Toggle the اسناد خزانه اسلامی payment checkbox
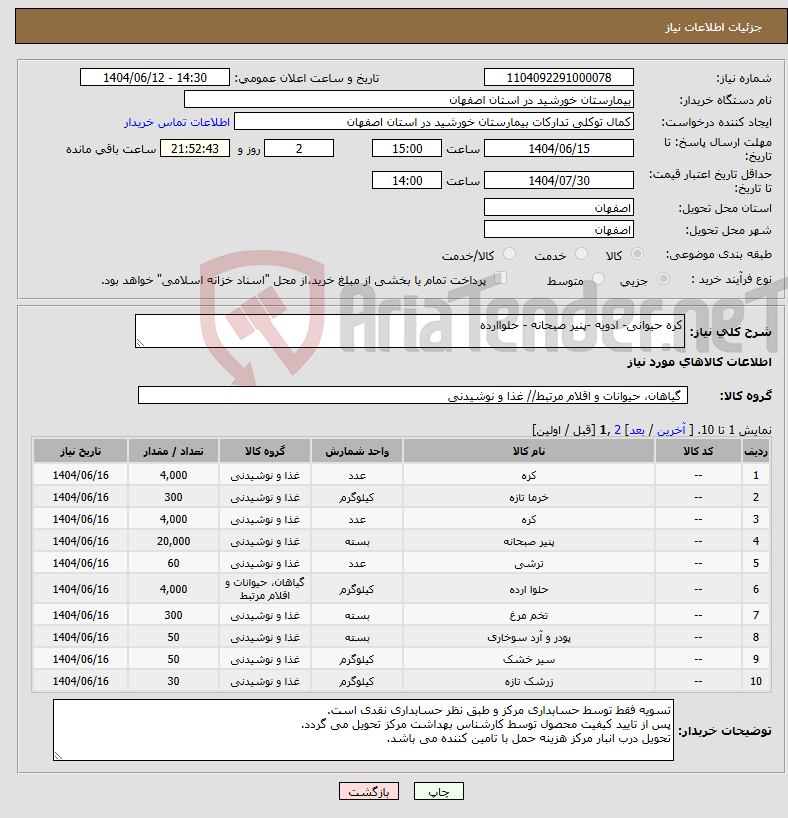Screen dimensions: 788x818 (x=500, y=278)
